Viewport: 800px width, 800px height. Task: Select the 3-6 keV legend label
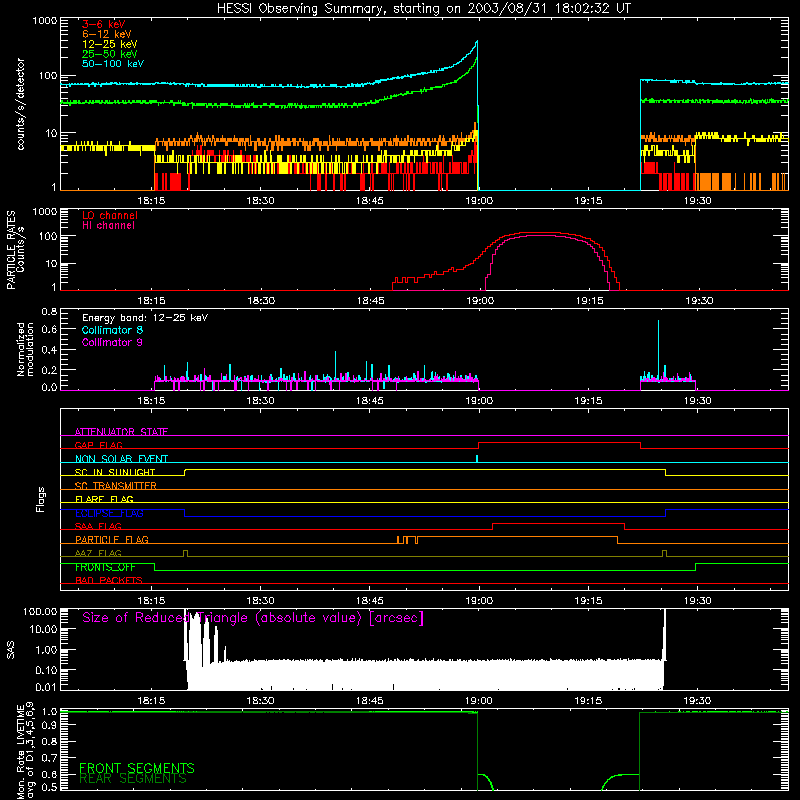(x=104, y=24)
